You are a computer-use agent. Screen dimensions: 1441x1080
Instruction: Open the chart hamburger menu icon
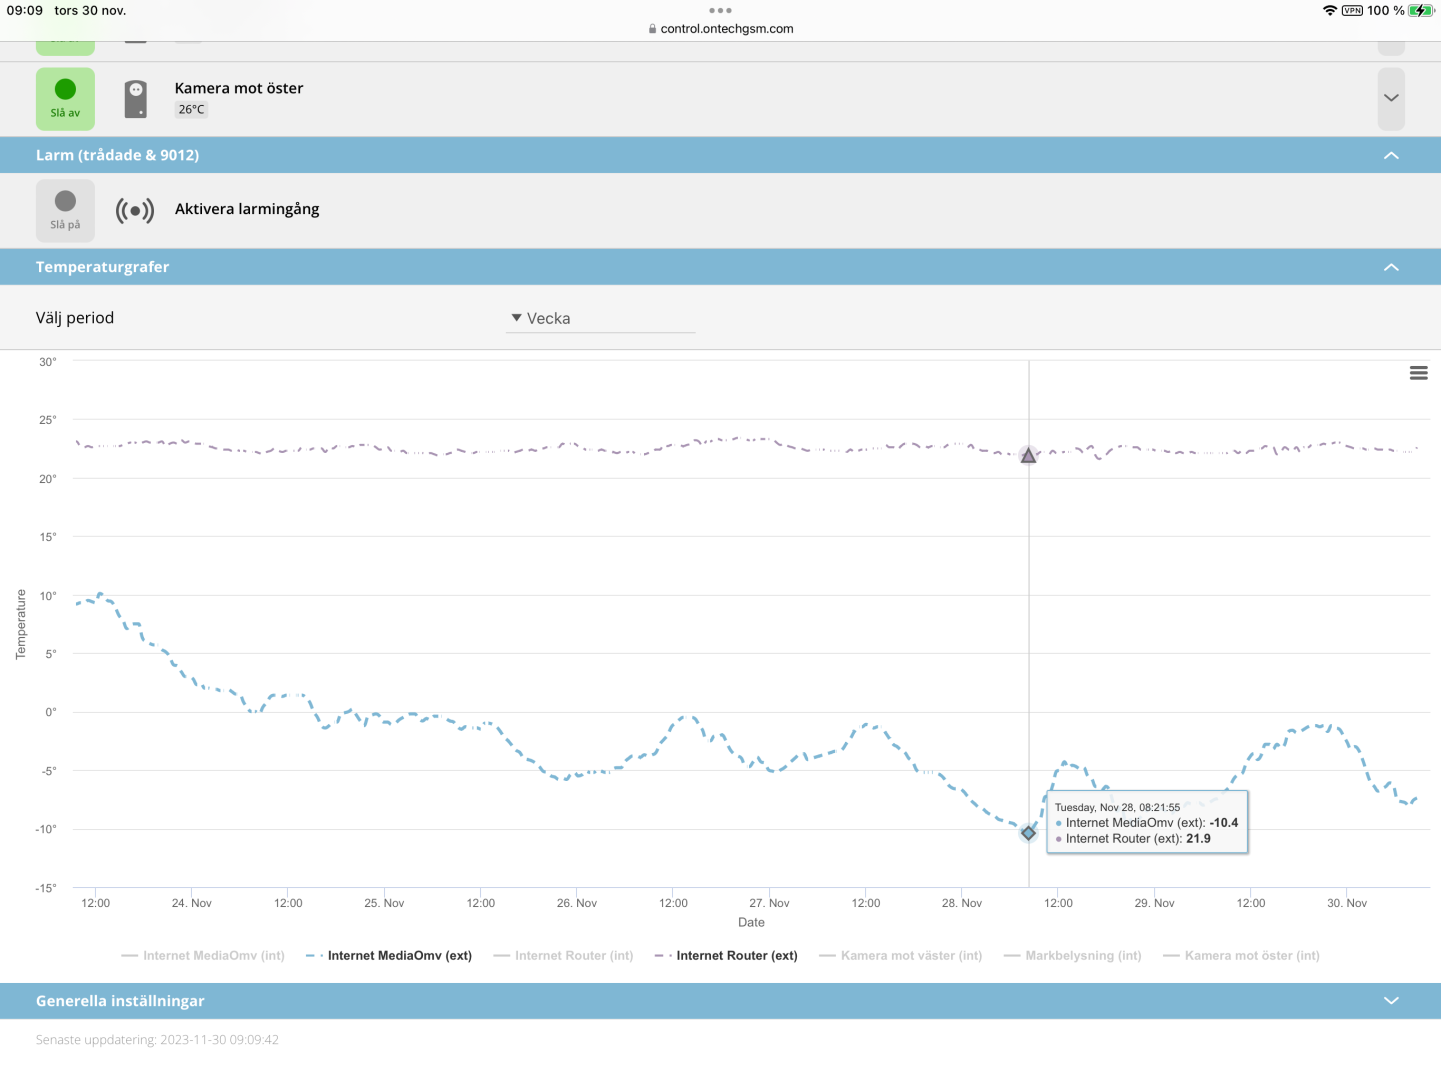(x=1418, y=373)
